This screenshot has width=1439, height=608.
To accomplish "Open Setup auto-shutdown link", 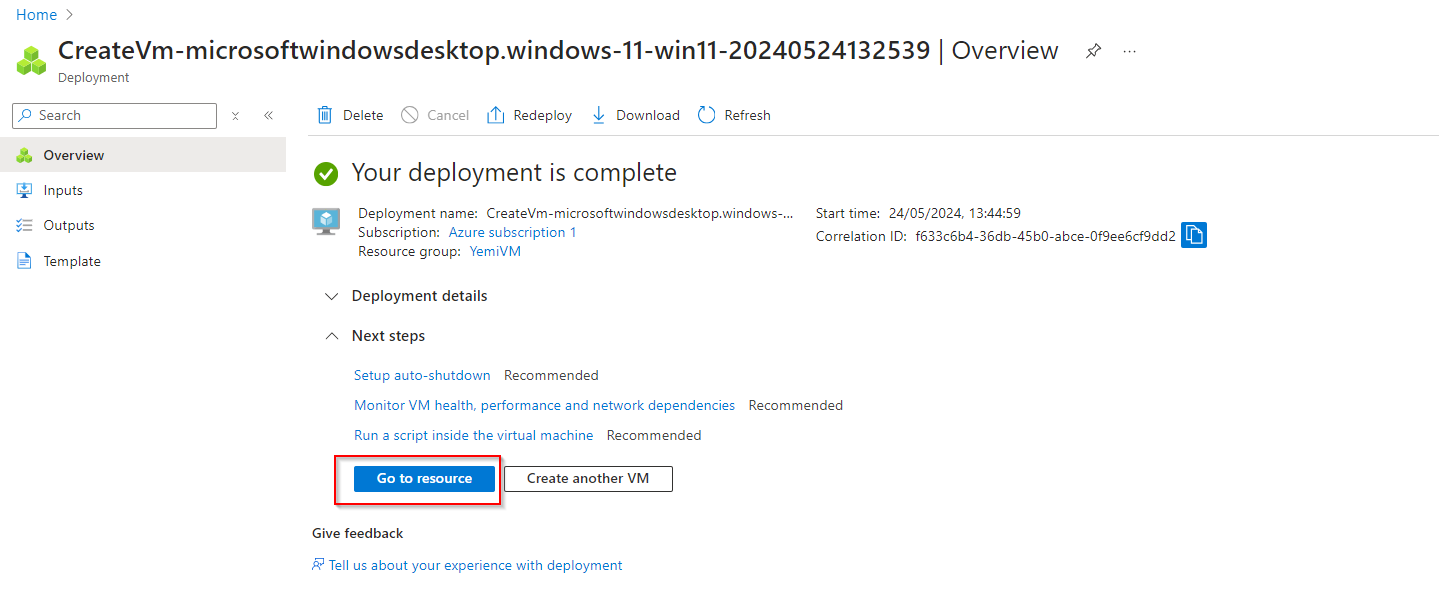I will click(422, 375).
